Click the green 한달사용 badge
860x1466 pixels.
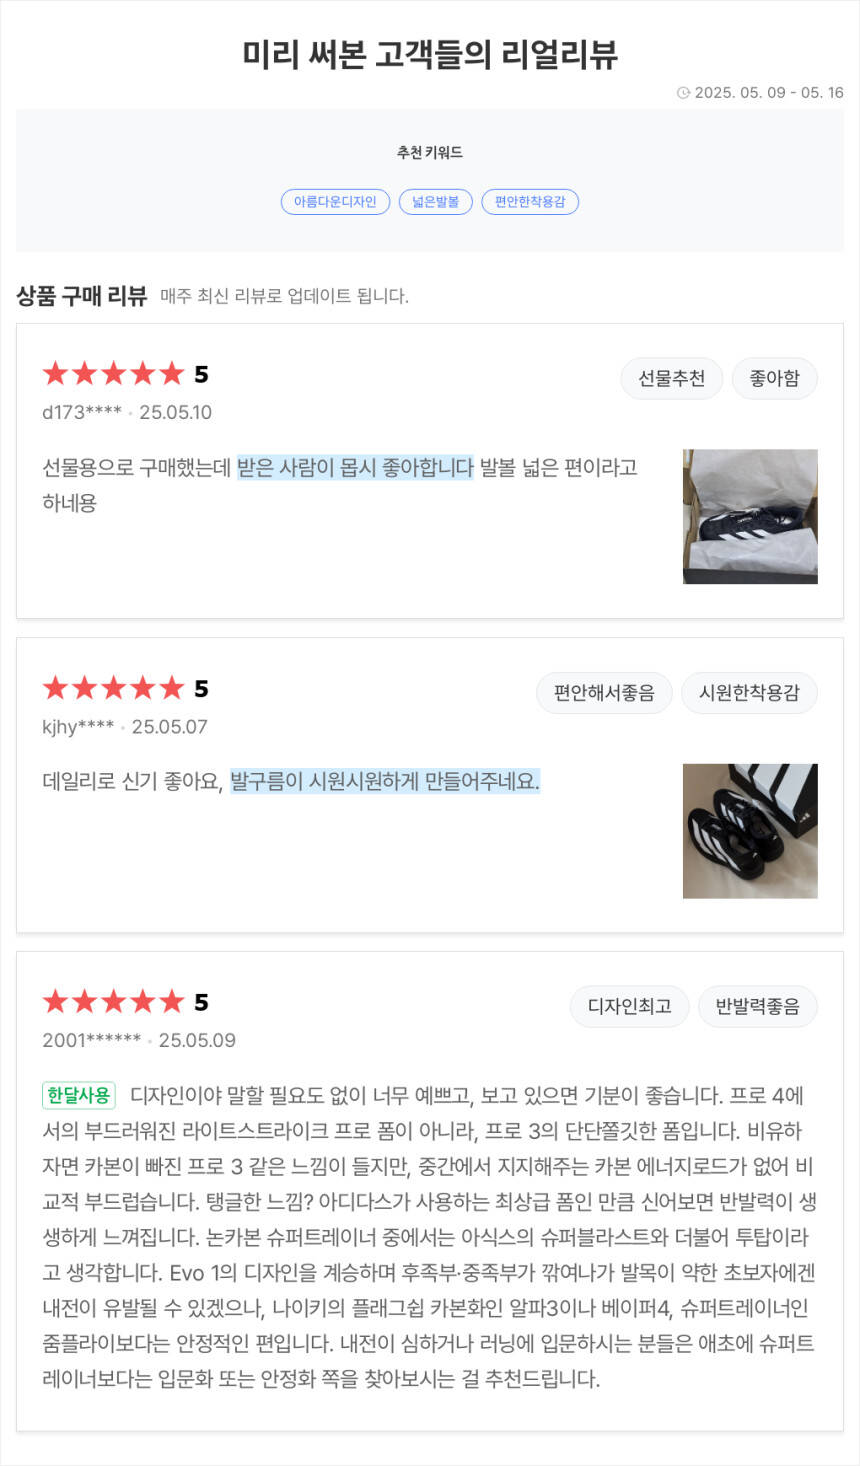[x=79, y=1095]
